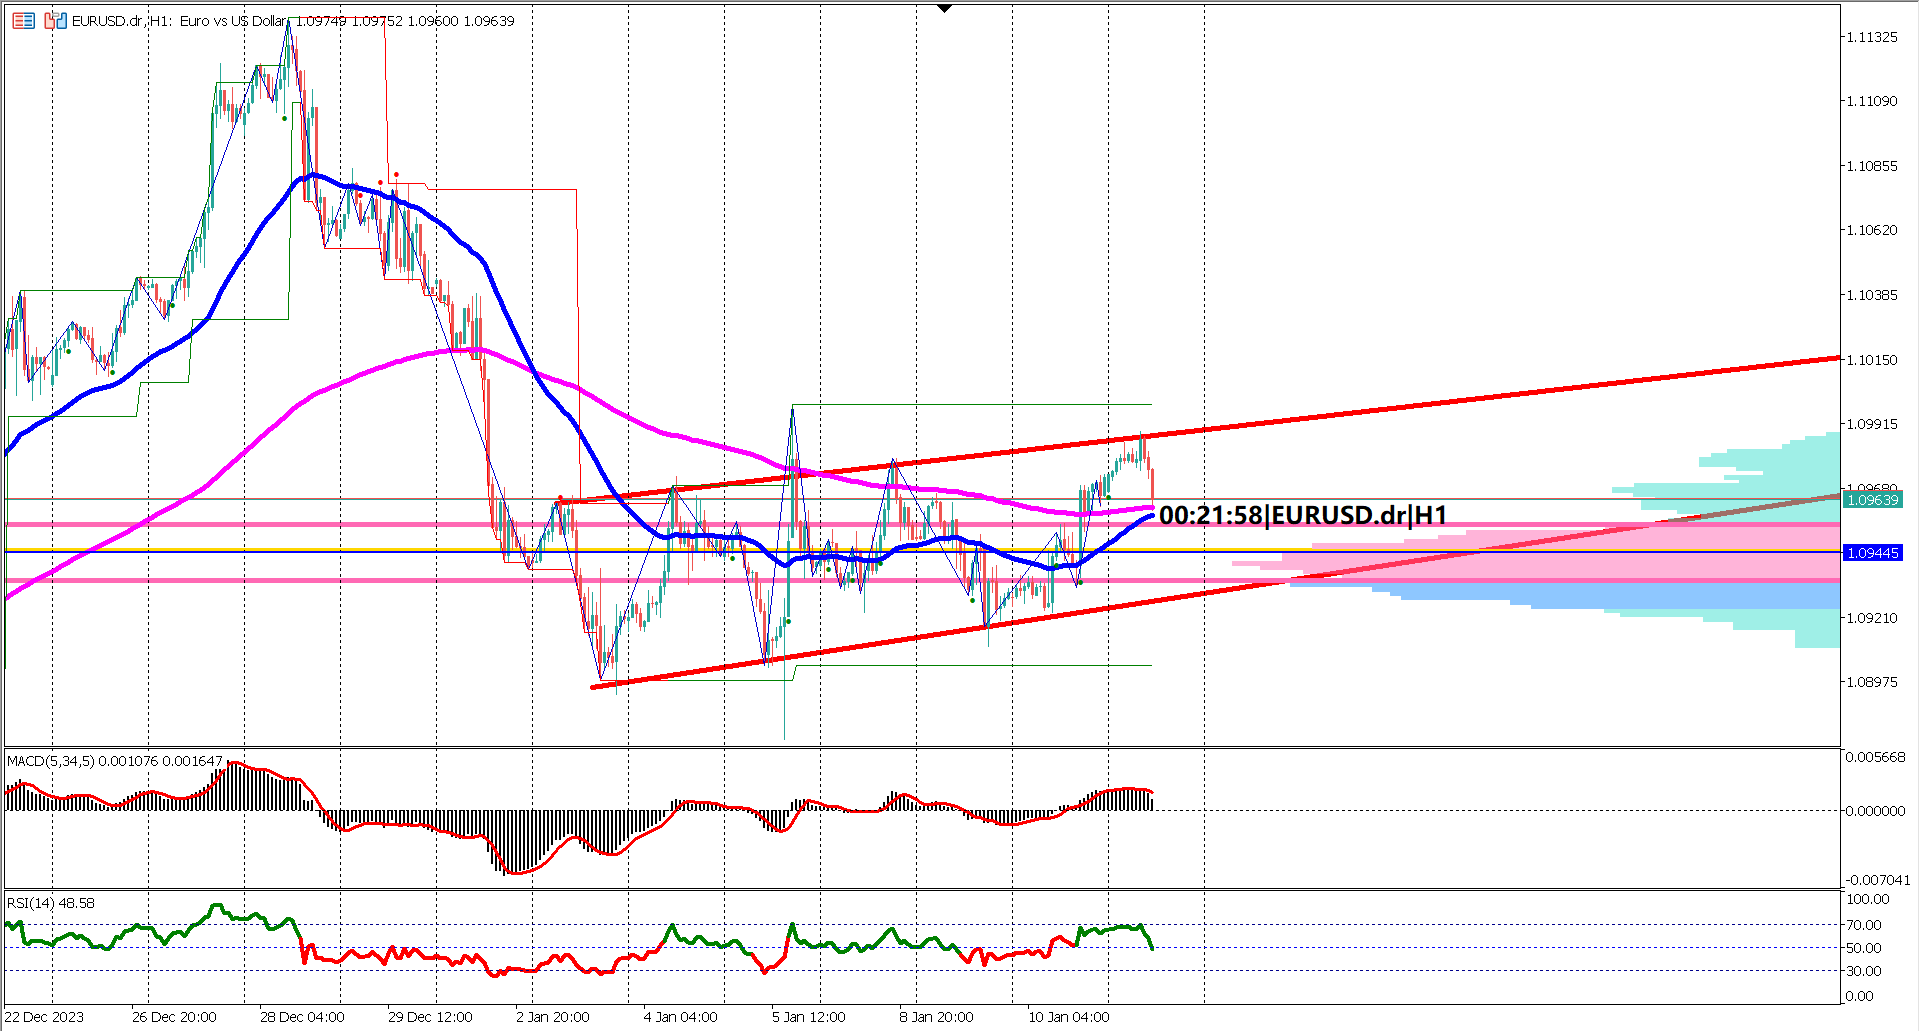Click the 10 Jan 04:00 time label
The width and height of the screenshot is (1920, 1031).
point(1070,1016)
